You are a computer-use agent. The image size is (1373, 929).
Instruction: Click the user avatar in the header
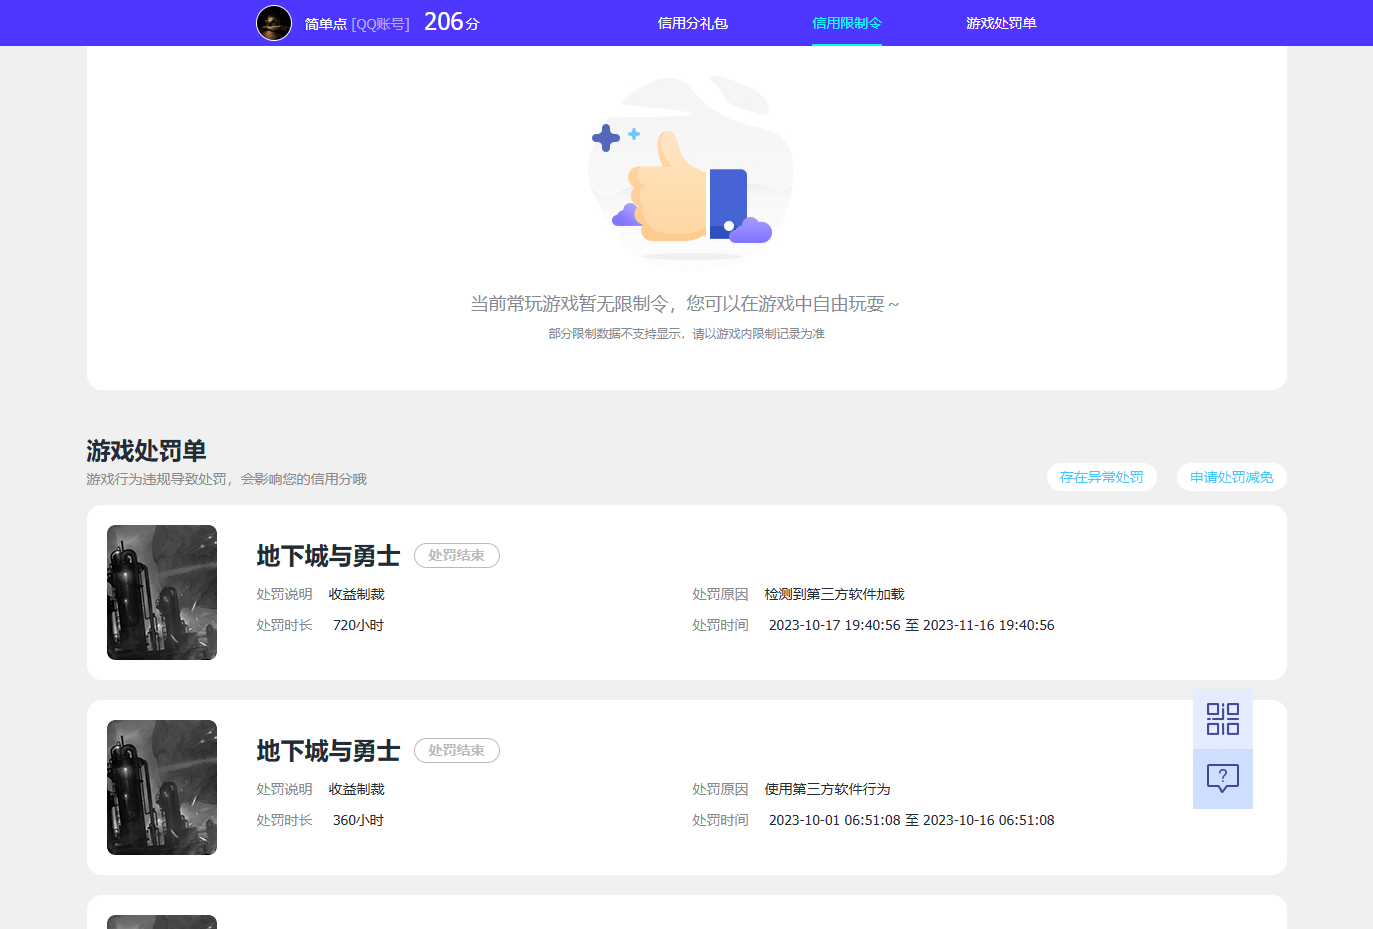(274, 23)
